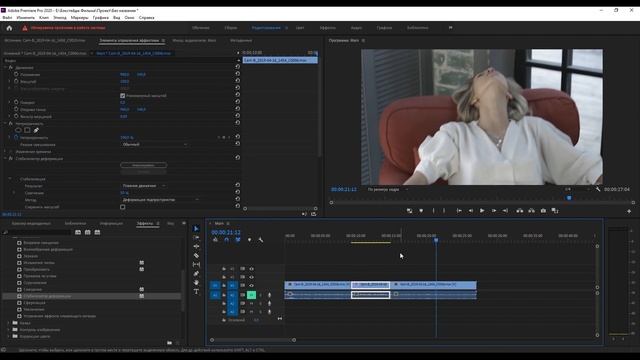Reset the Warp Stabilizer effect

tap(238, 158)
